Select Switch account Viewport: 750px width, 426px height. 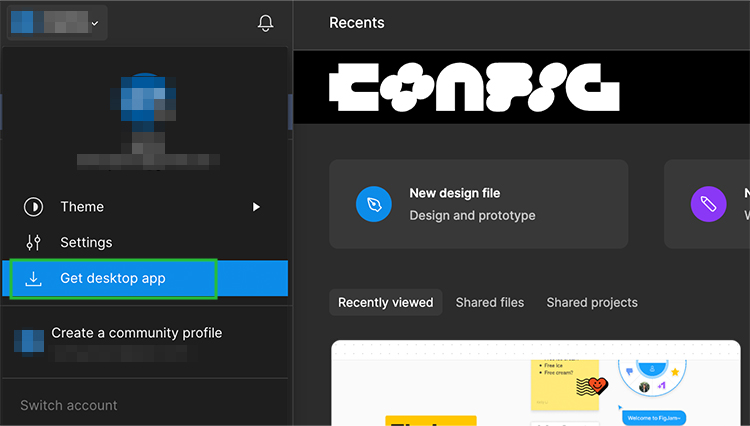68,405
